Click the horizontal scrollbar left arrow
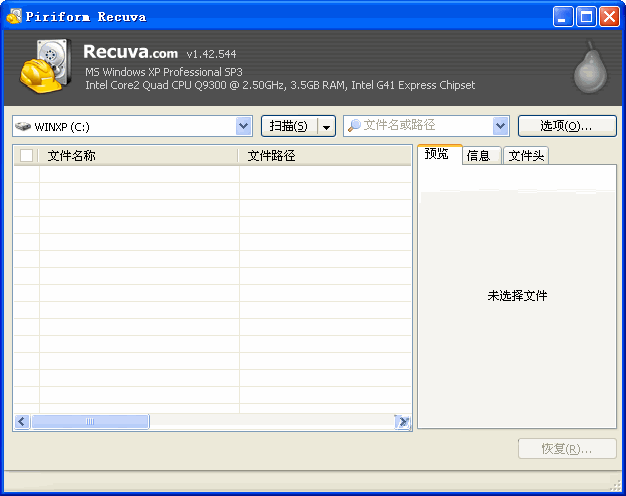 (x=21, y=422)
